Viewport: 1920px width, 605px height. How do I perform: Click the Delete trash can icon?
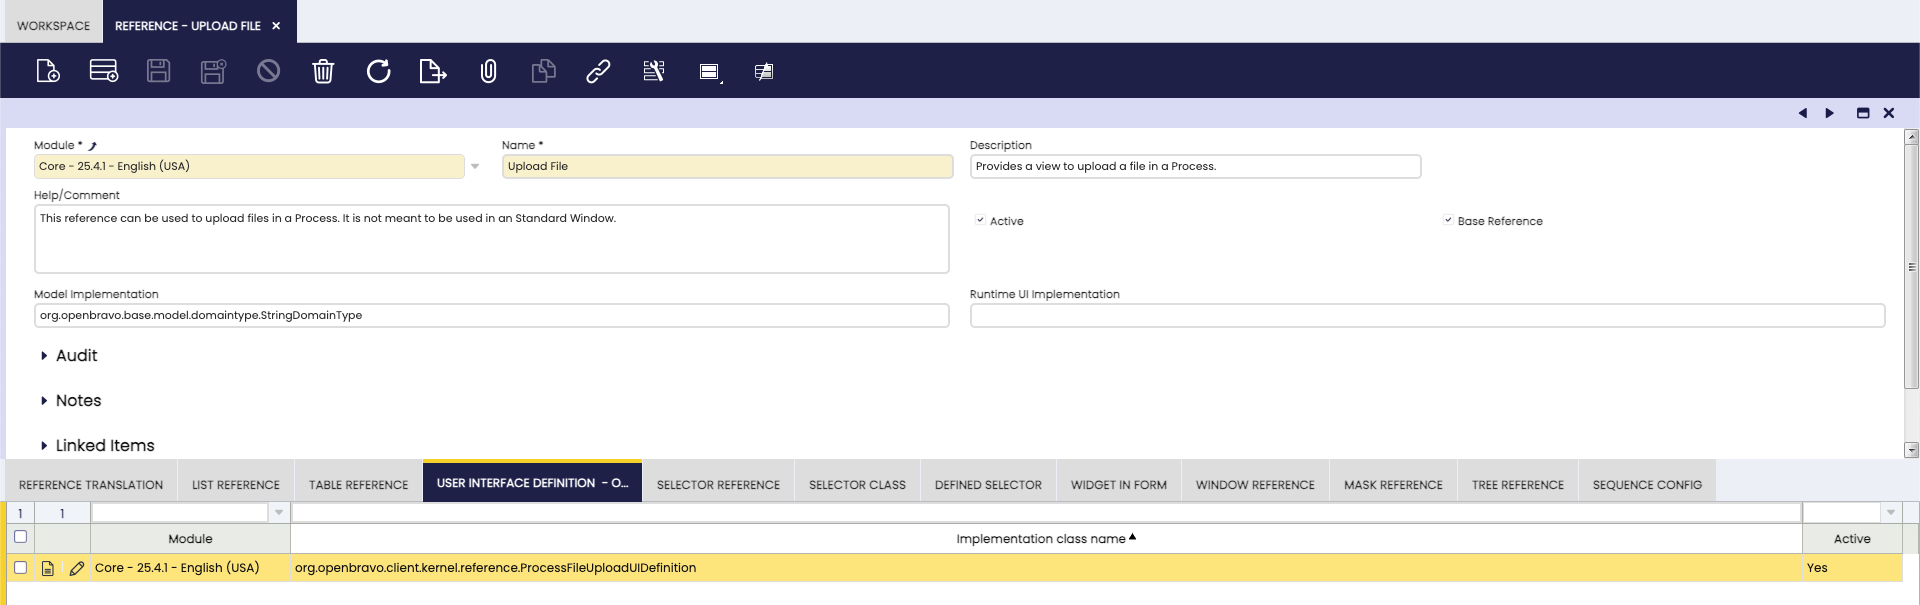coord(323,71)
